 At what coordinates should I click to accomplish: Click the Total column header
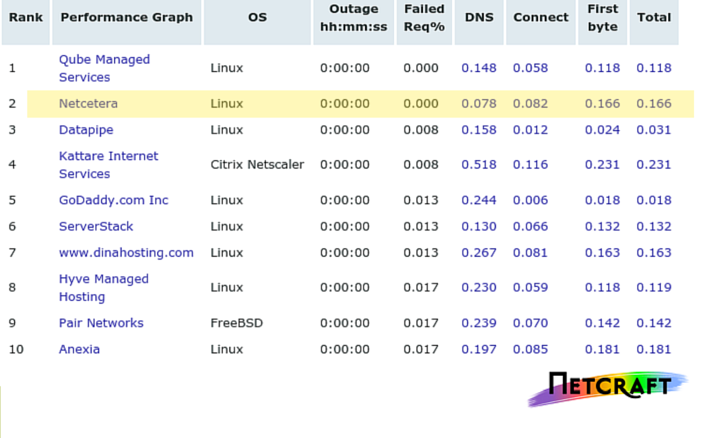tap(654, 22)
